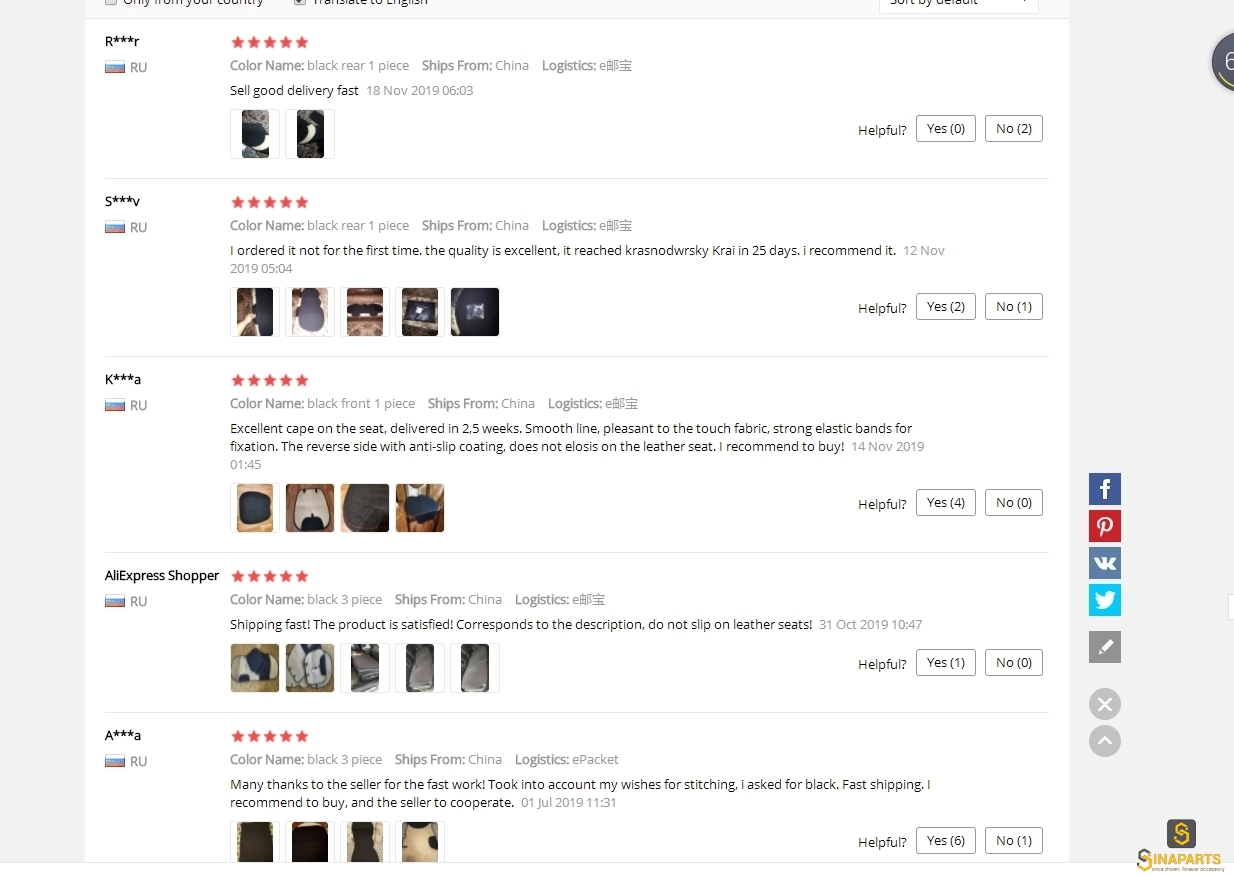Click Yes (6) on A***a's review
Screen dimensions: 1234x876
tap(946, 840)
